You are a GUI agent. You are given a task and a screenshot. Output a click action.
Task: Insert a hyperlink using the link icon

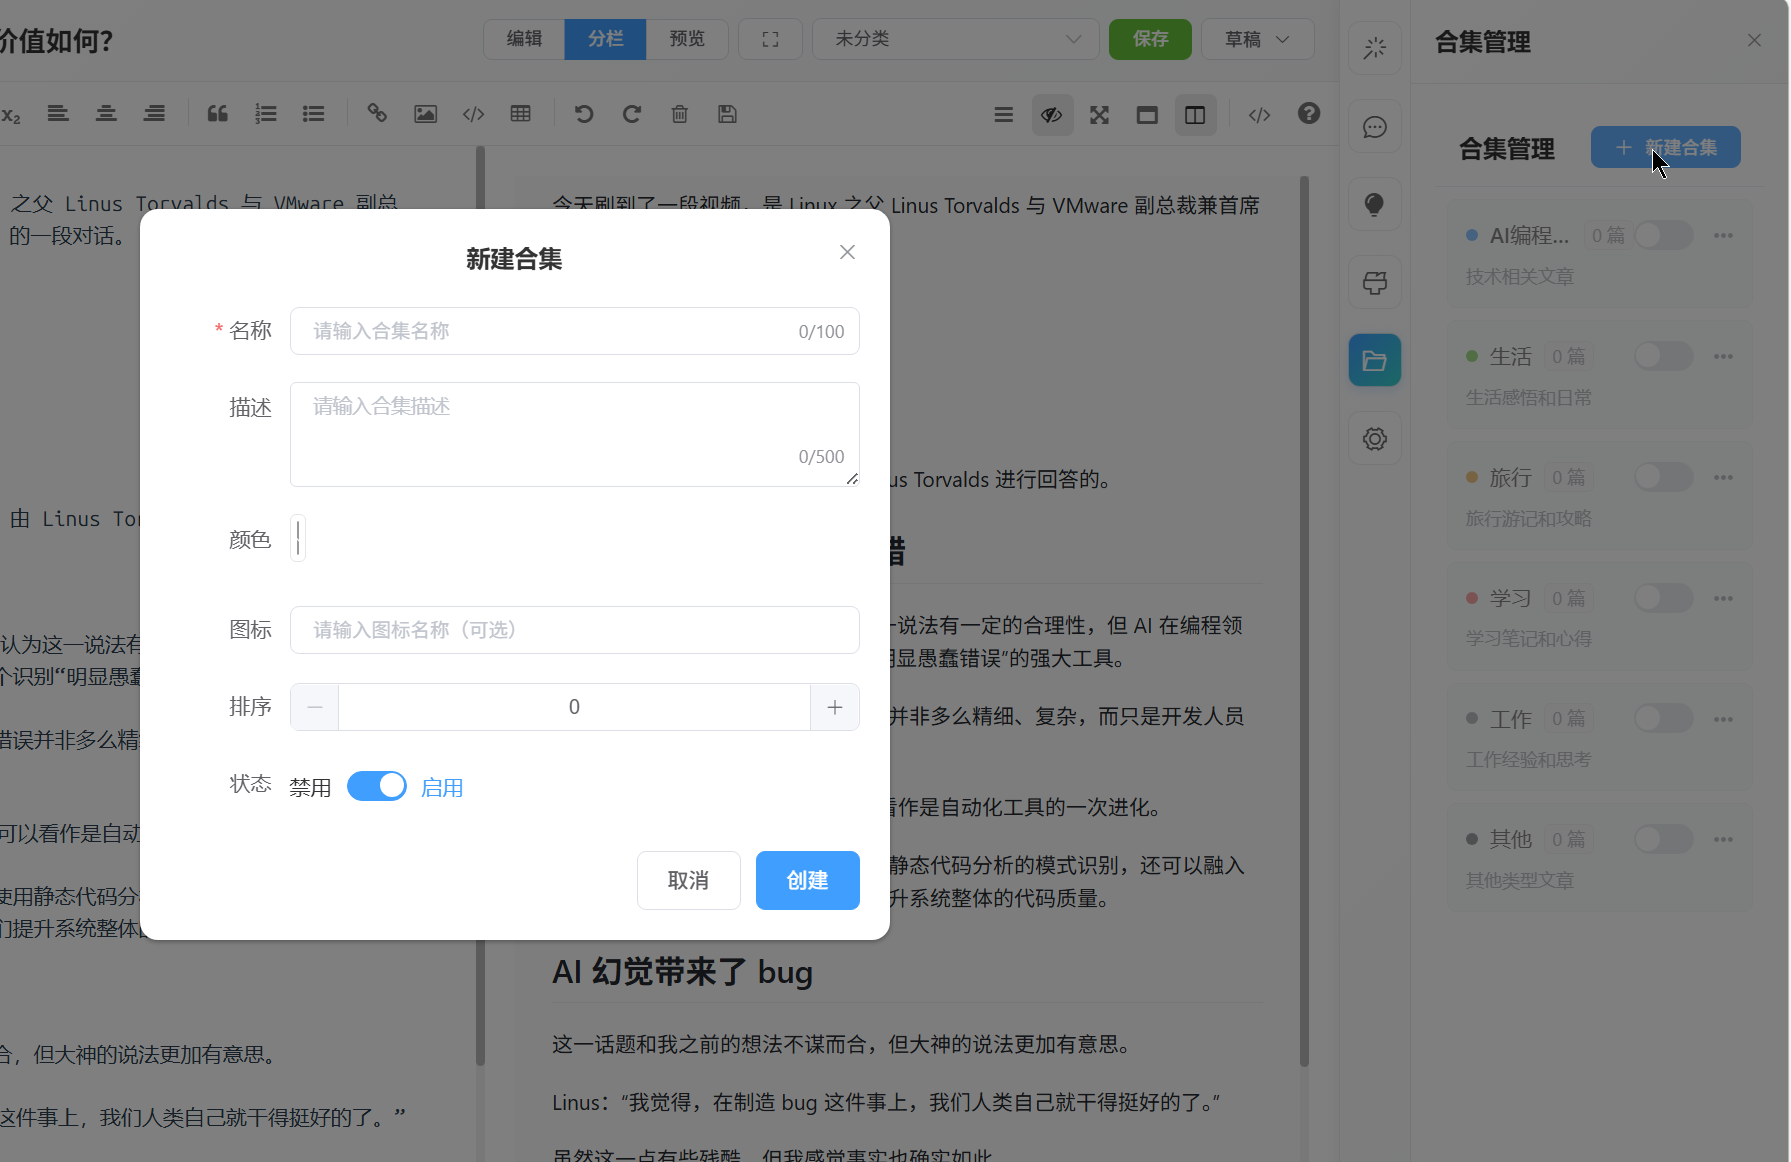coord(377,114)
